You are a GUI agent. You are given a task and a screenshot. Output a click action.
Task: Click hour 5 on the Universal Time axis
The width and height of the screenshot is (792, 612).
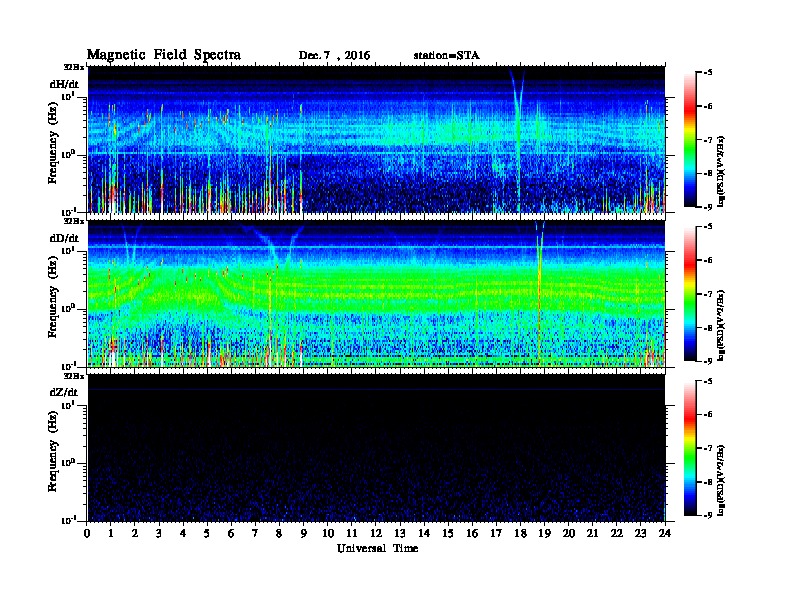pos(207,533)
